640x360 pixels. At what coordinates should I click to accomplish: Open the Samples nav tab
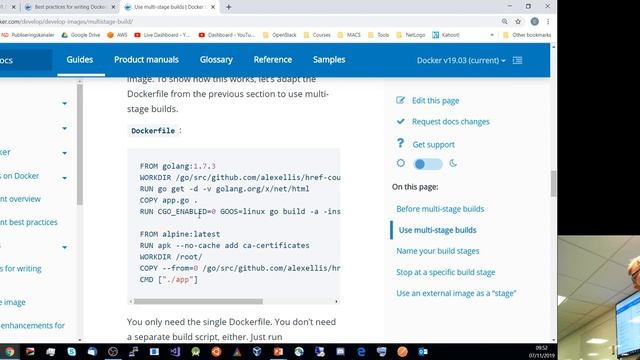[x=329, y=60]
